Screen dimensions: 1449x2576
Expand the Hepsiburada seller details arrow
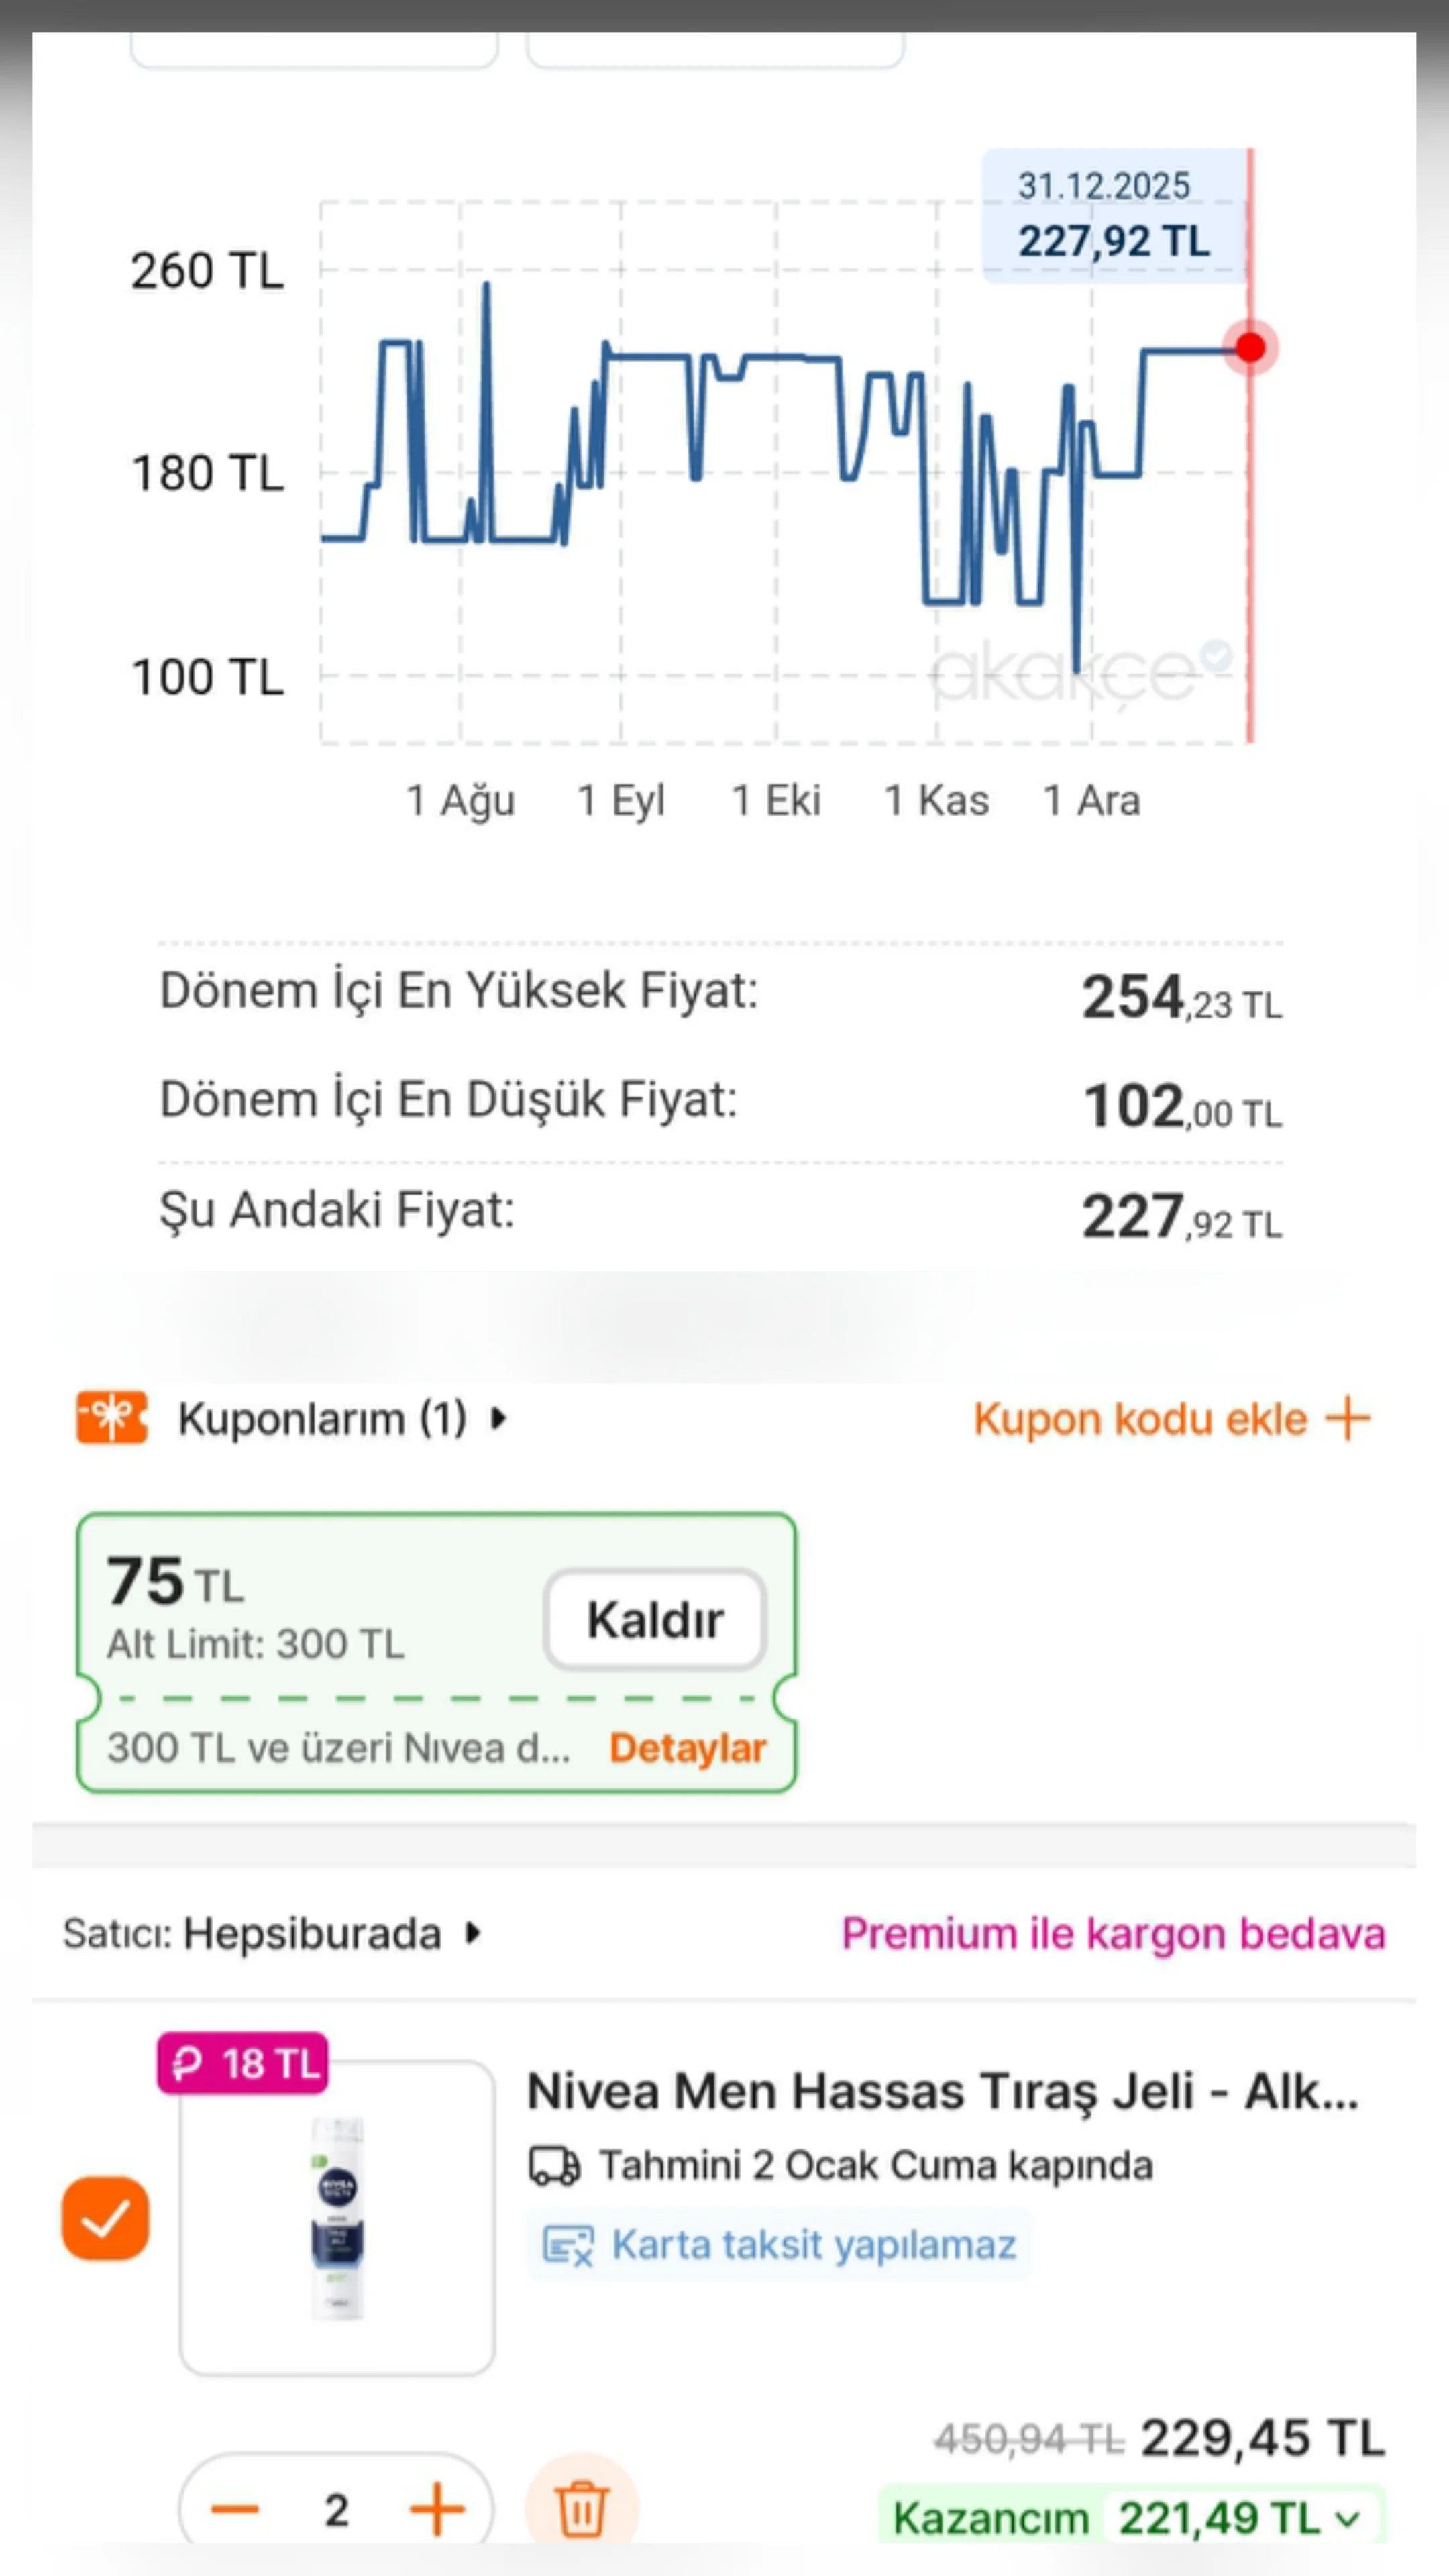[x=473, y=1934]
